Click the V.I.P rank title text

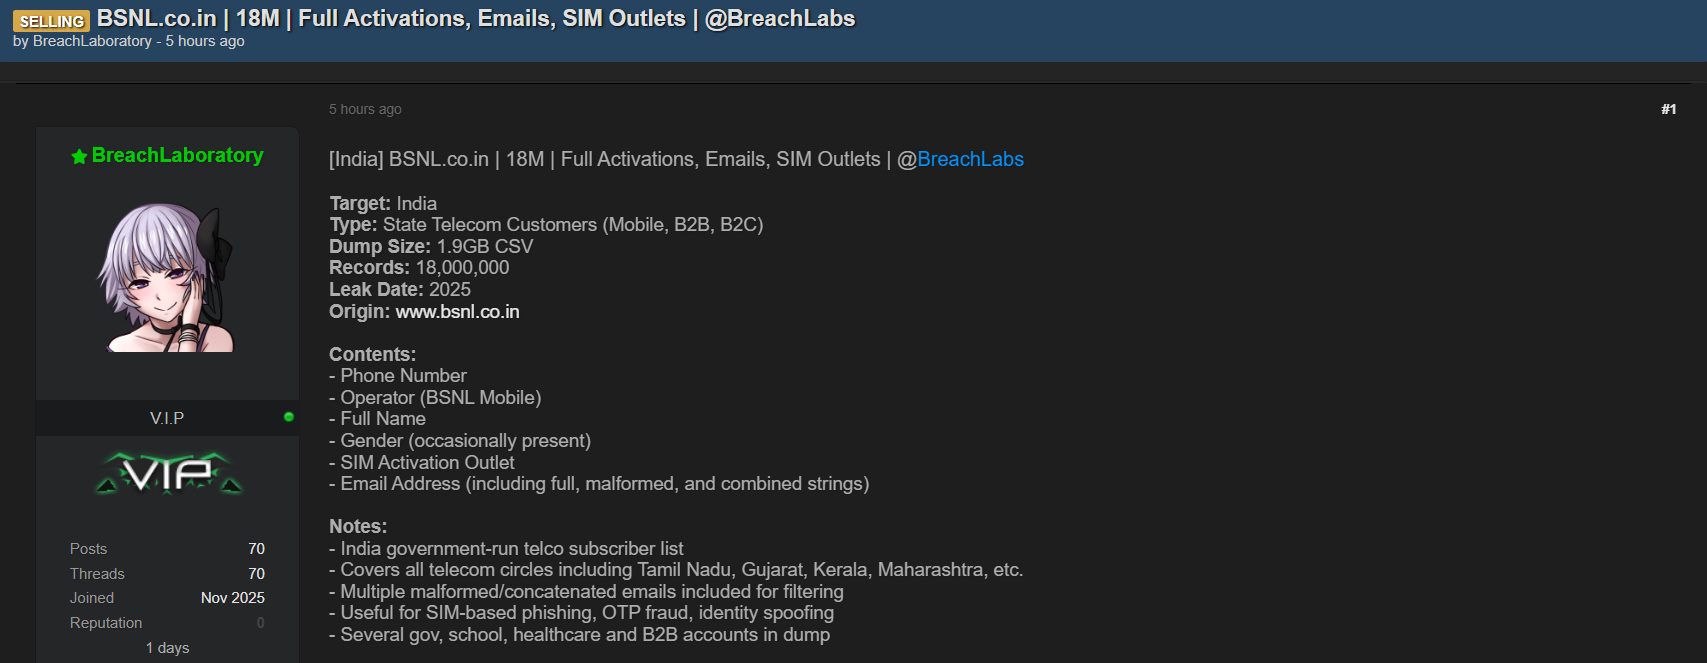167,418
